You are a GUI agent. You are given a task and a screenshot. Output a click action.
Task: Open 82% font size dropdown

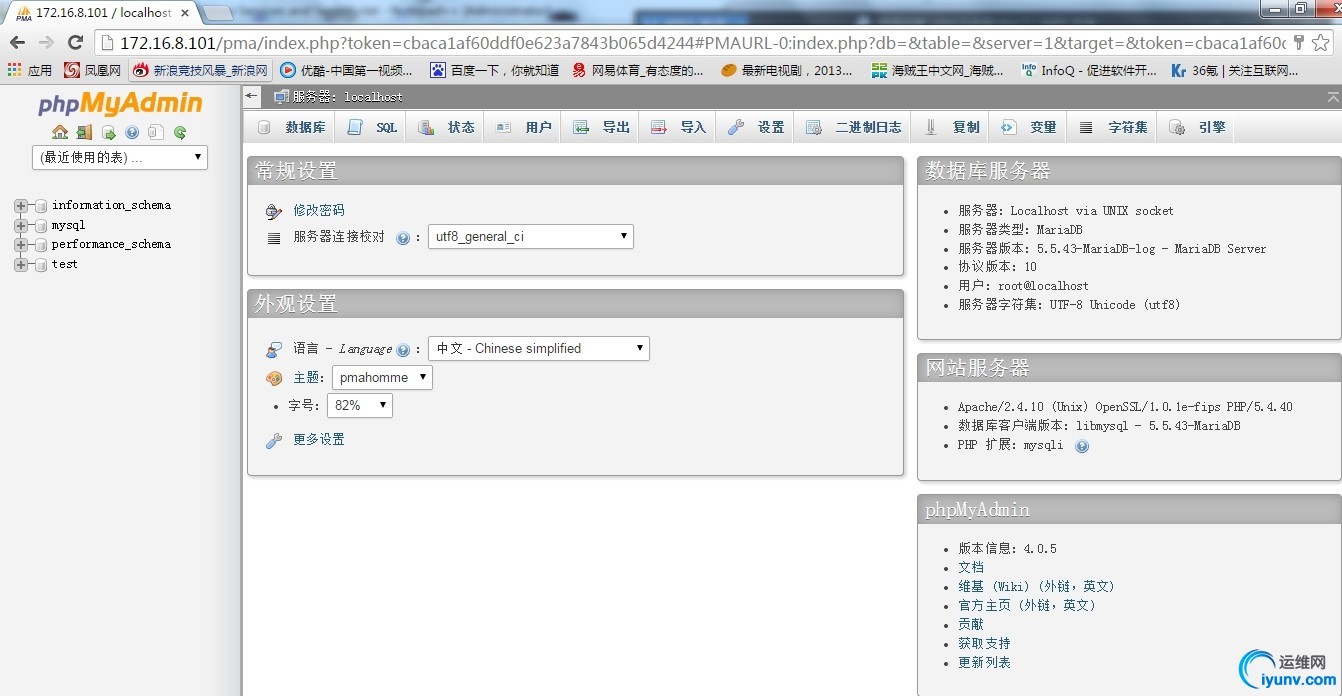coord(359,405)
